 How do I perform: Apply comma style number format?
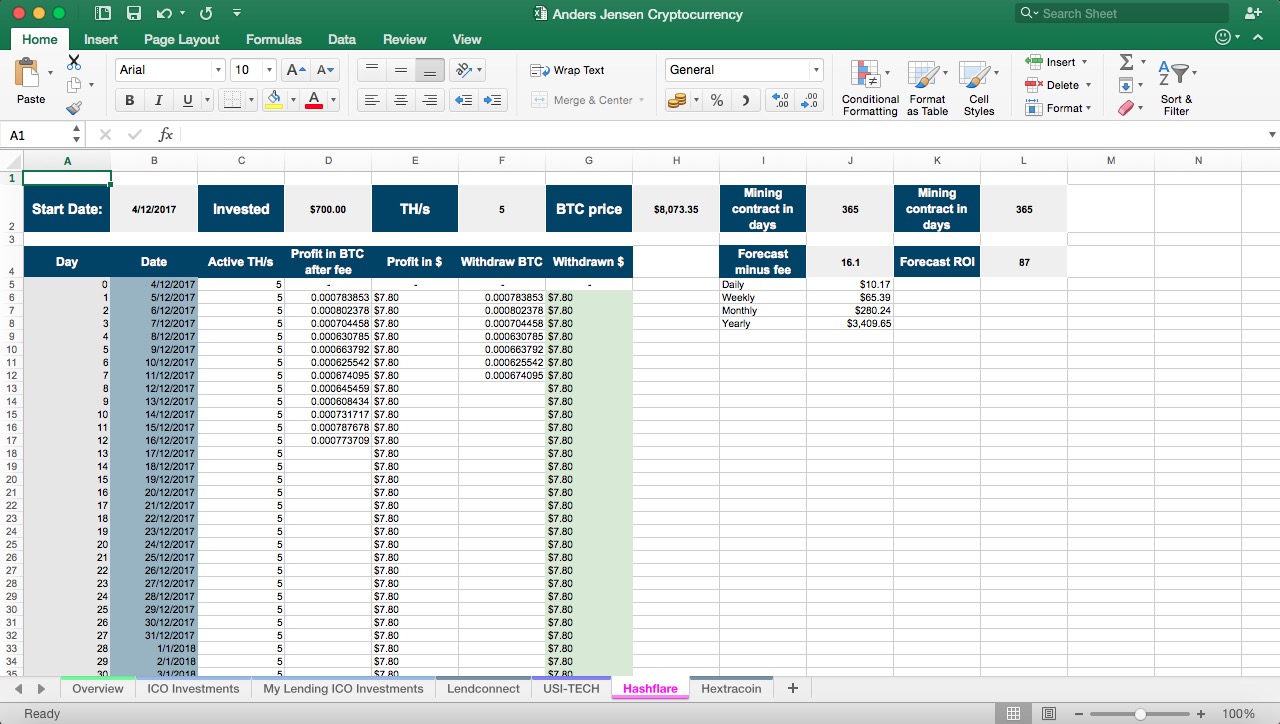pyautogui.click(x=745, y=100)
